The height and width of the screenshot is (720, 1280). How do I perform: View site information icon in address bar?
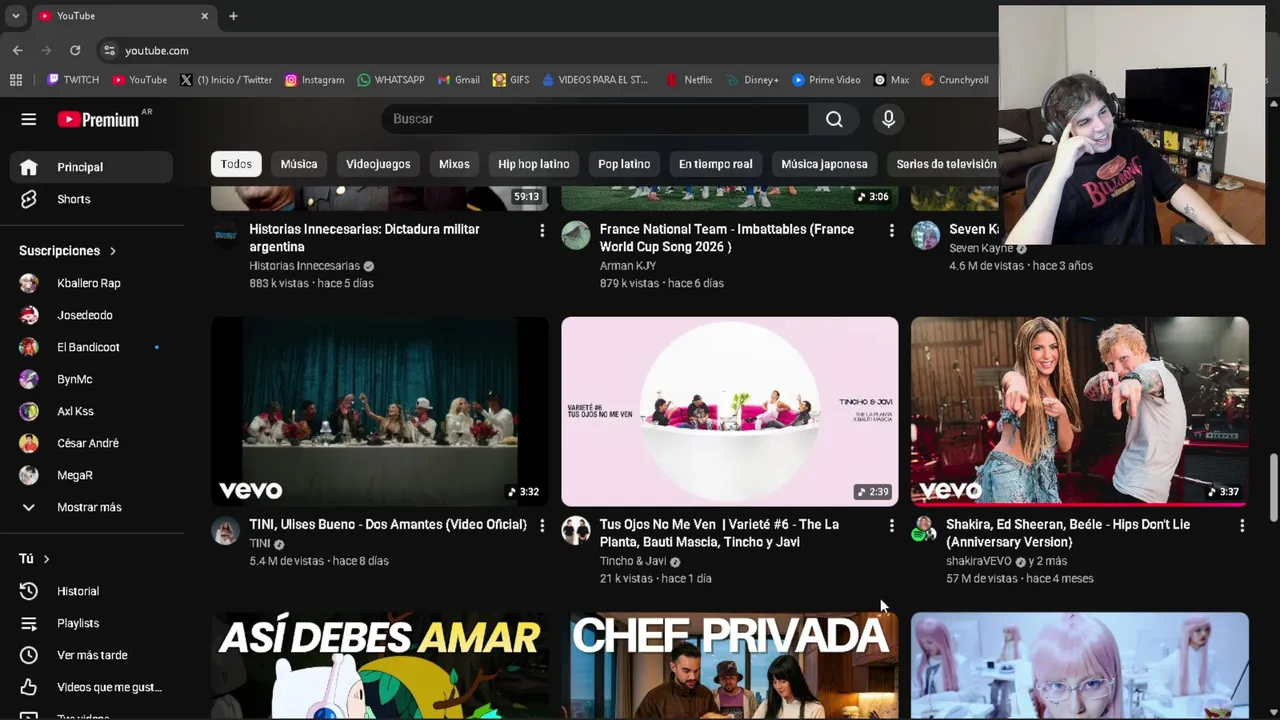click(108, 50)
